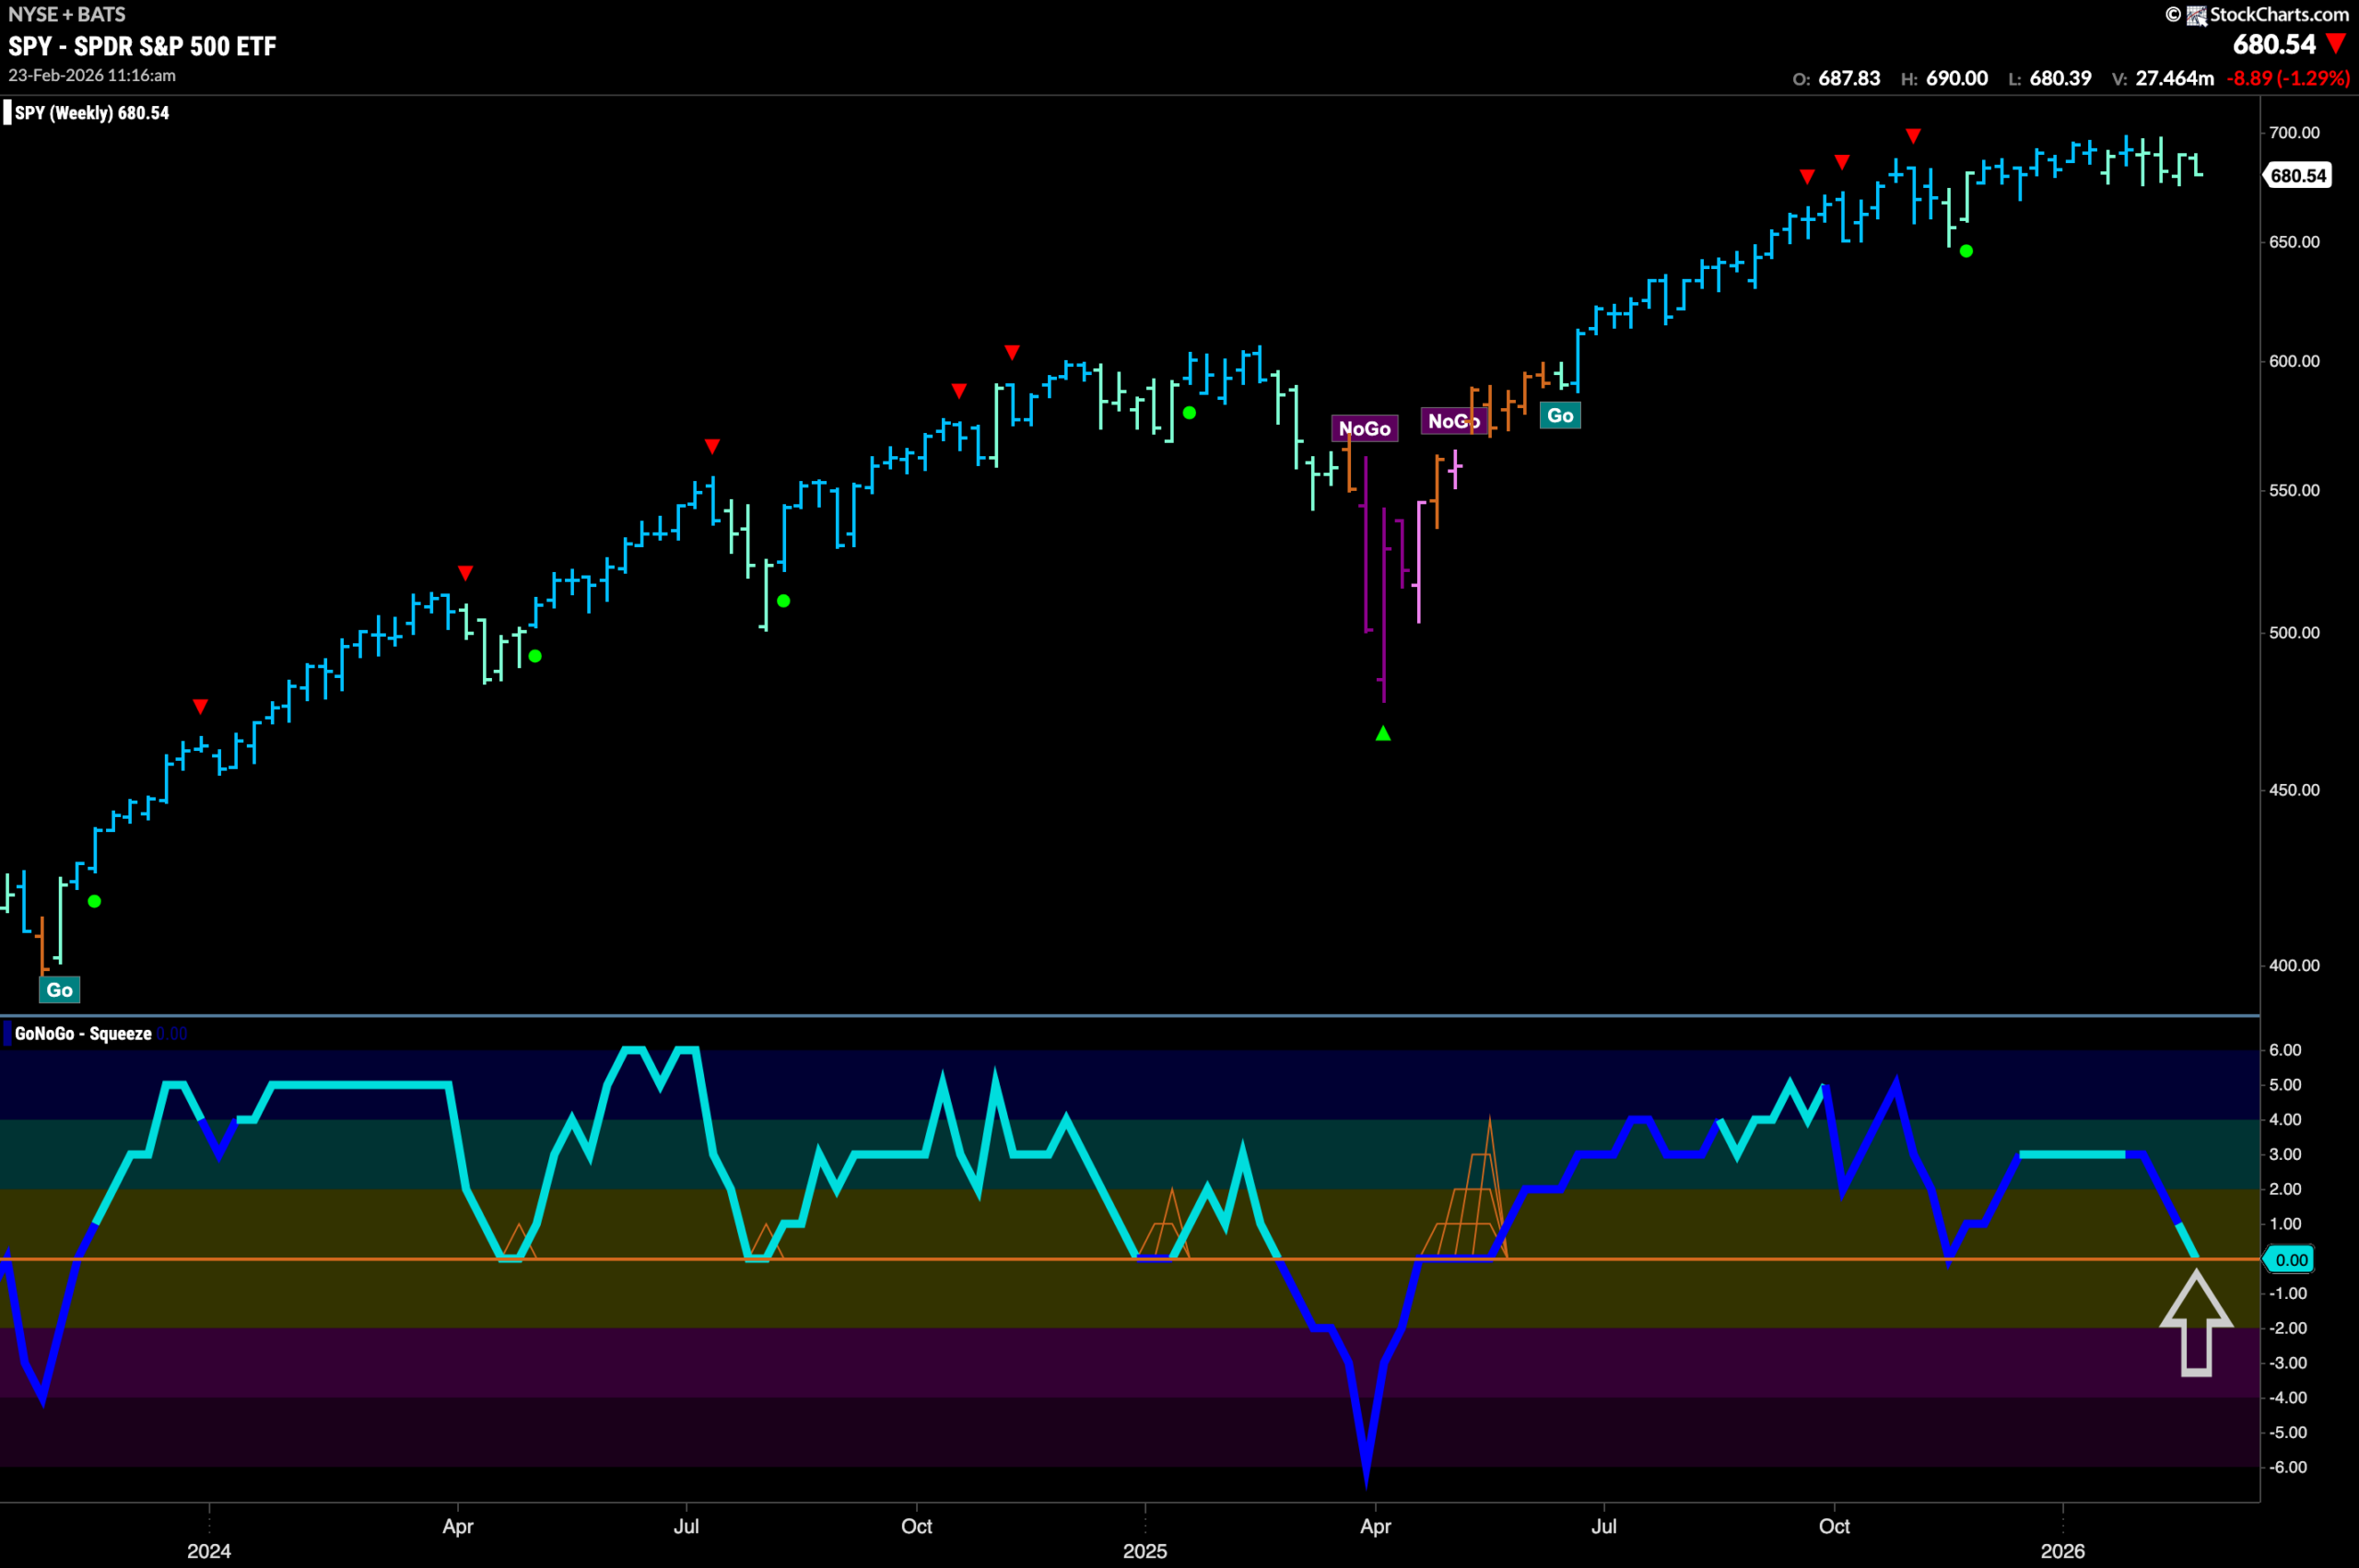This screenshot has height=1568, width=2359.
Task: Click the StockCharts.com copyright text
Action: [2279, 14]
